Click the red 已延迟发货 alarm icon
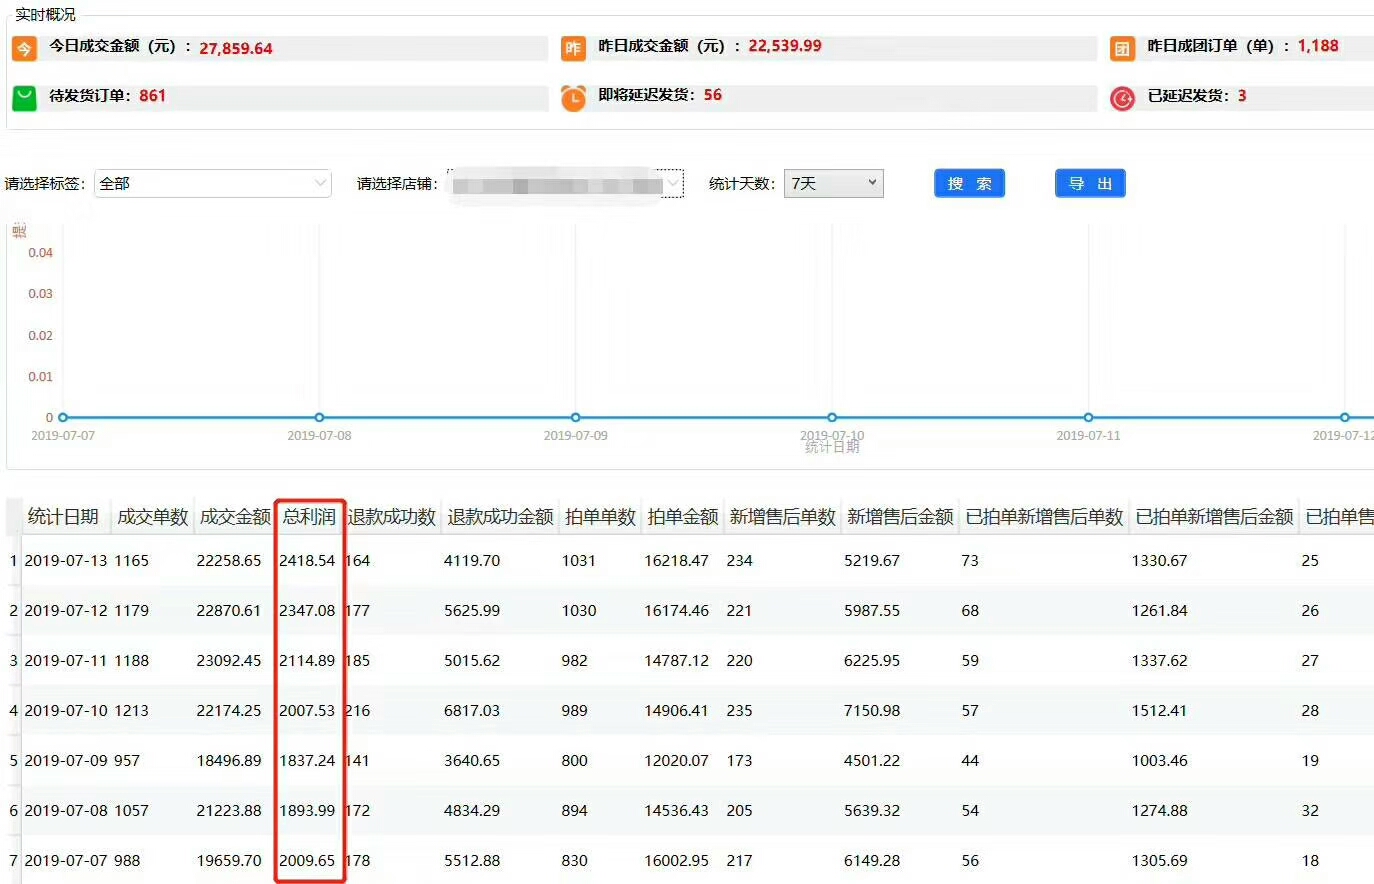 click(1122, 98)
